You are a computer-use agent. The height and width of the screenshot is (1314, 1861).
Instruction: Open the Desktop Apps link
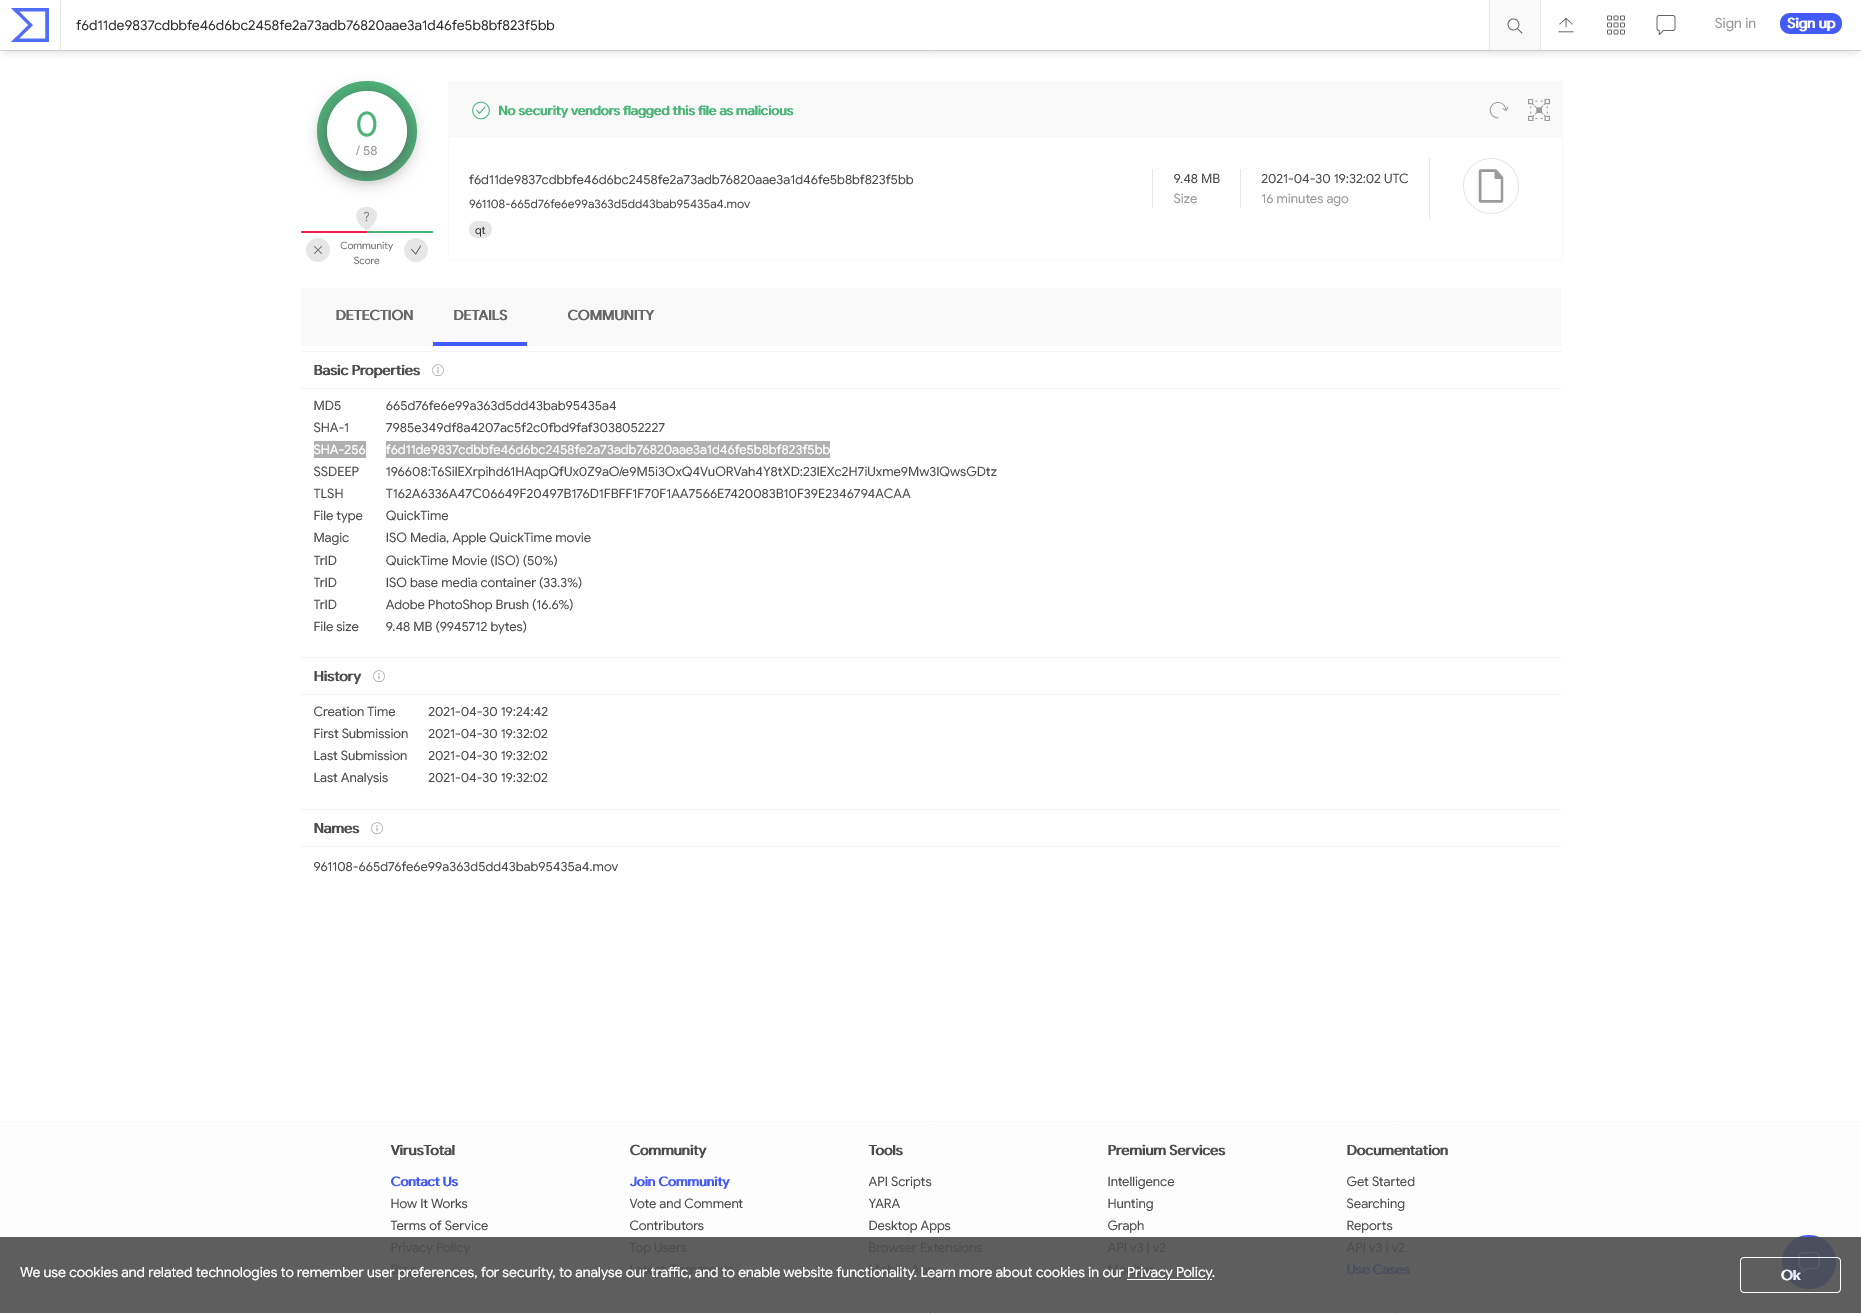[x=909, y=1225]
